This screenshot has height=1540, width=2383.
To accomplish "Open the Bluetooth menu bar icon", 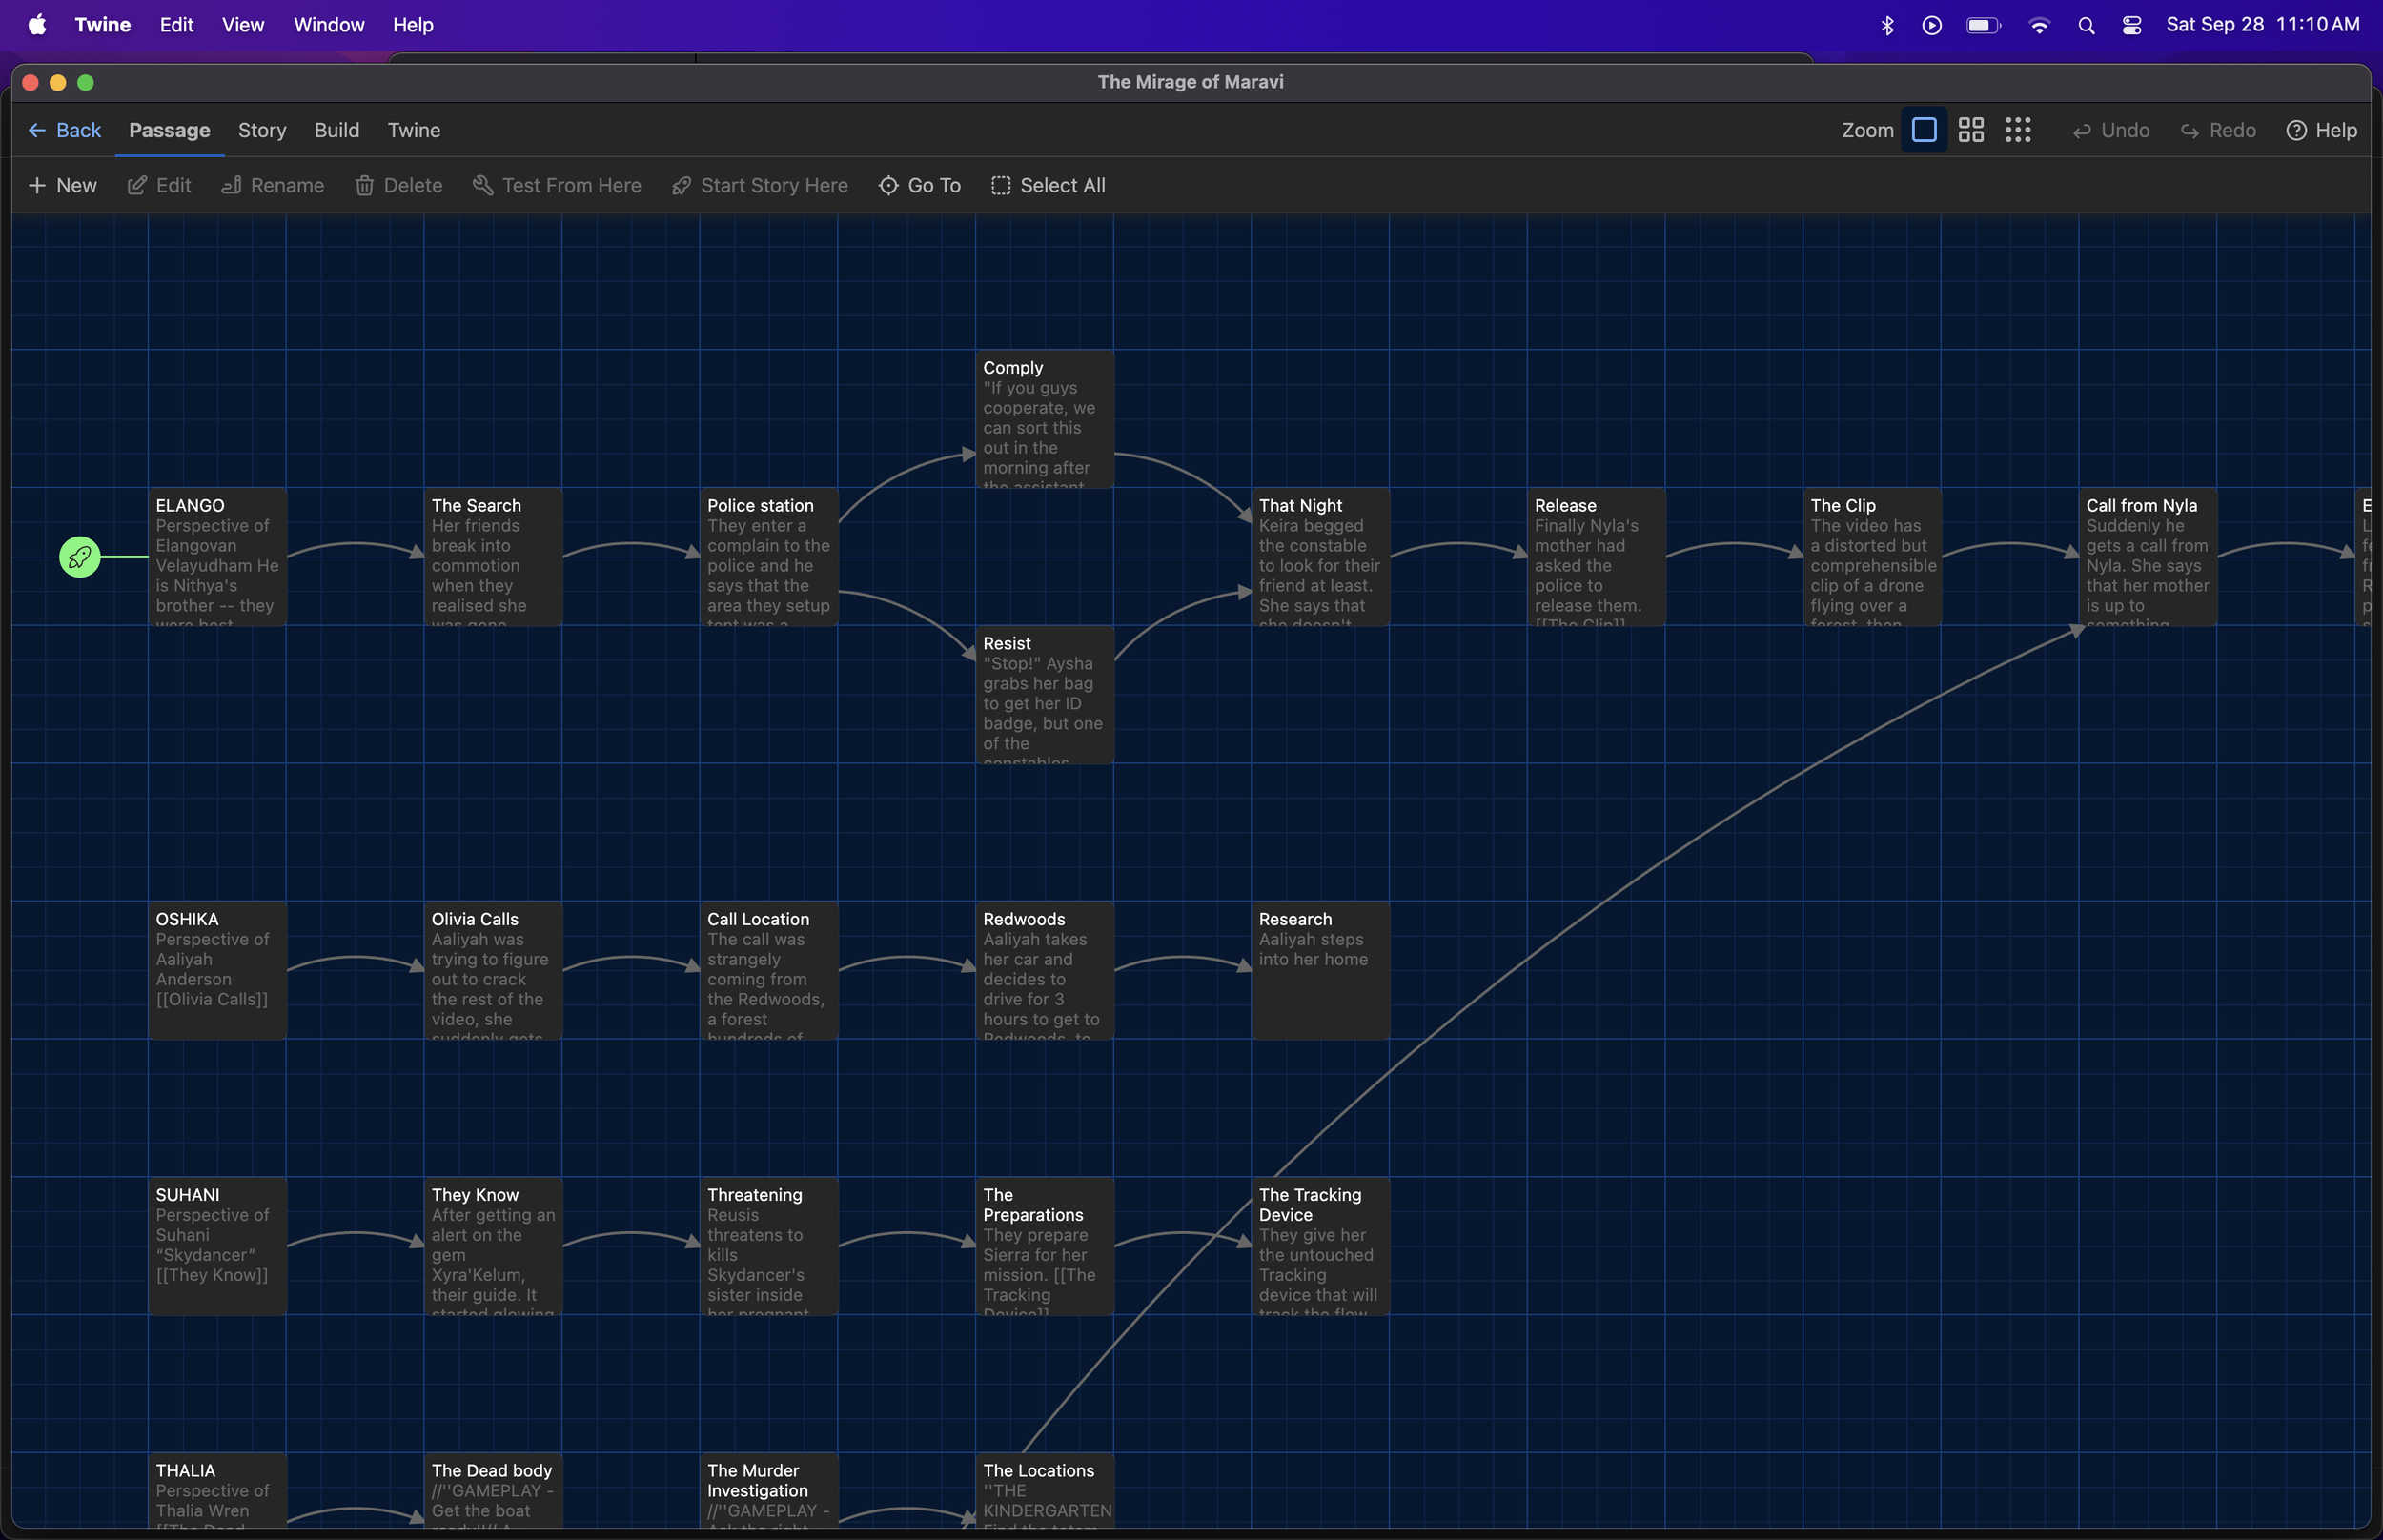I will (1886, 25).
